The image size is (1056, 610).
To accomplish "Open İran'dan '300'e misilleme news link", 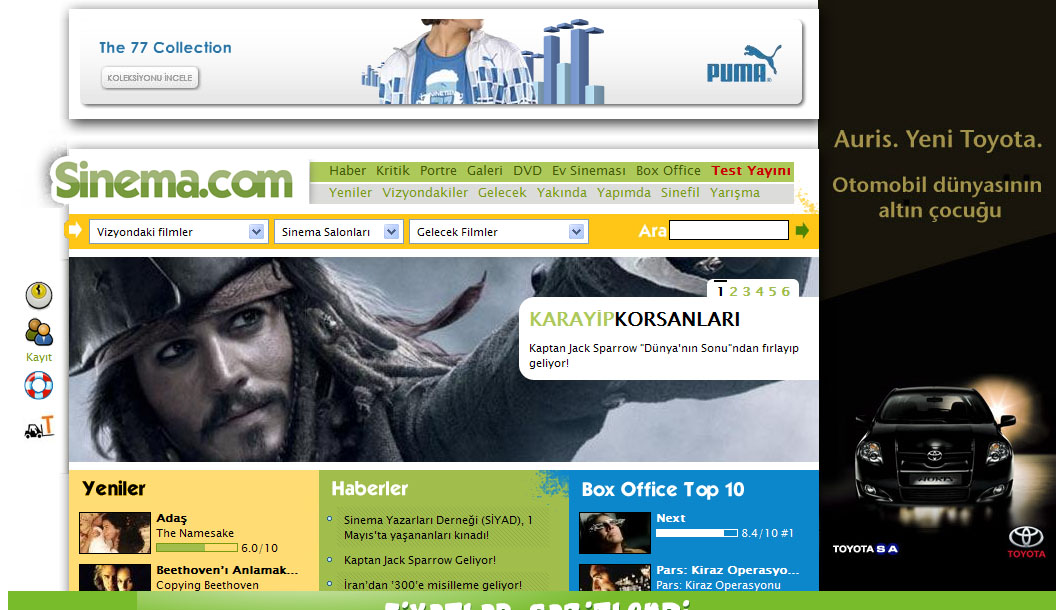I will [433, 585].
